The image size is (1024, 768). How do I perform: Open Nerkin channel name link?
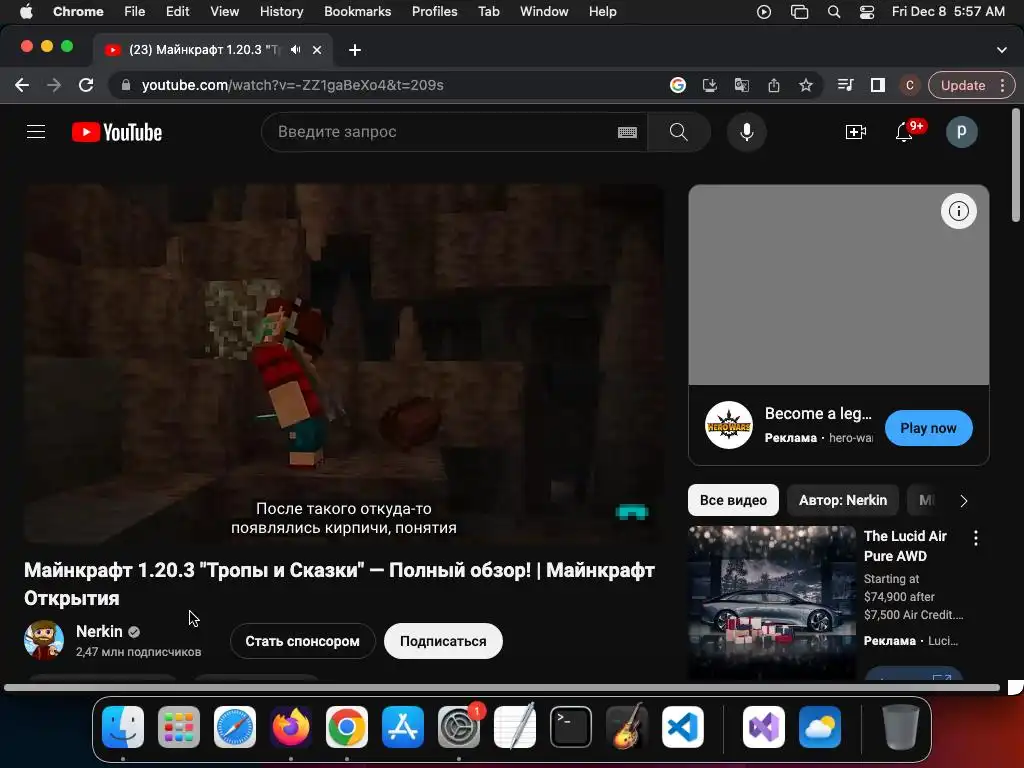[99, 631]
